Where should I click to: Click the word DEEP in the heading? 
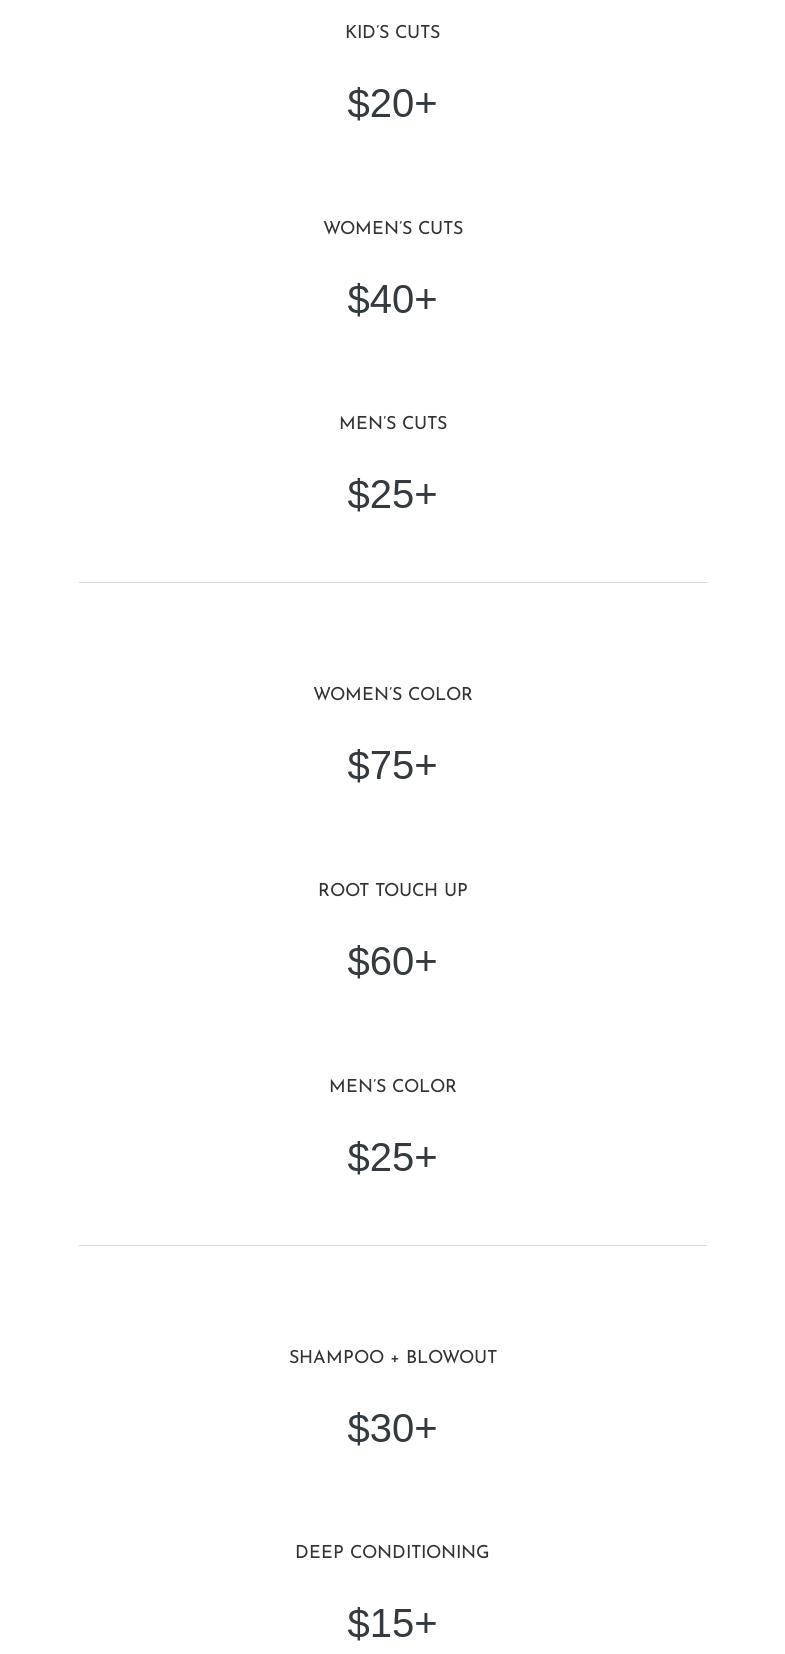point(318,1553)
